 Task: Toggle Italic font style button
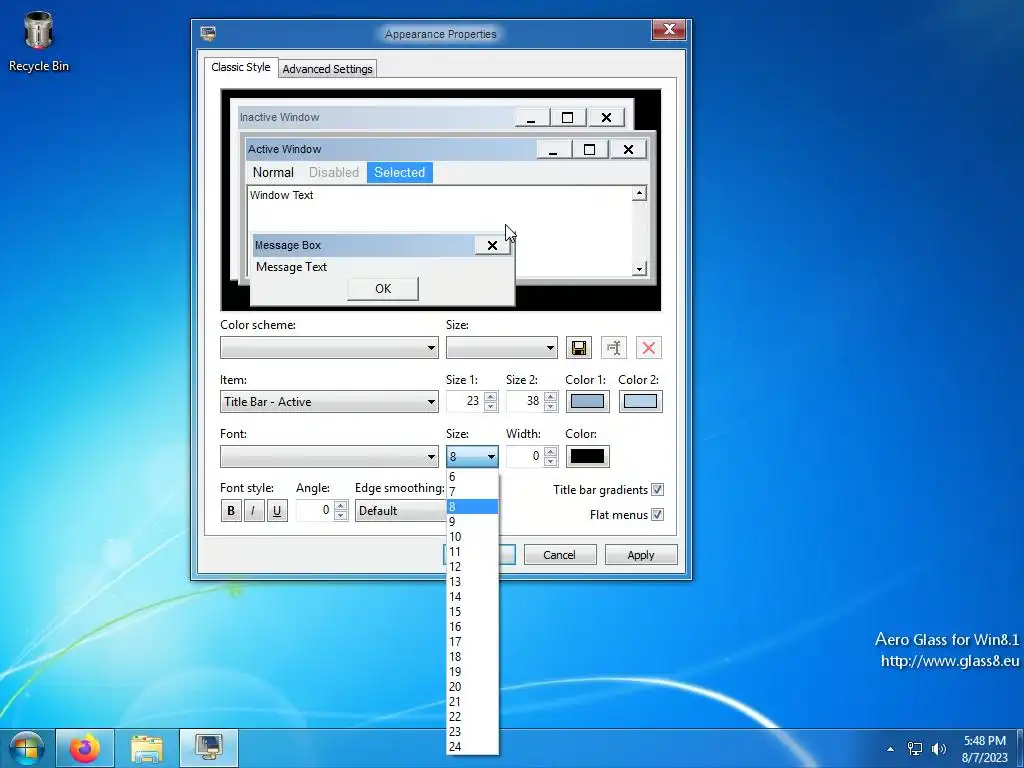pyautogui.click(x=253, y=511)
